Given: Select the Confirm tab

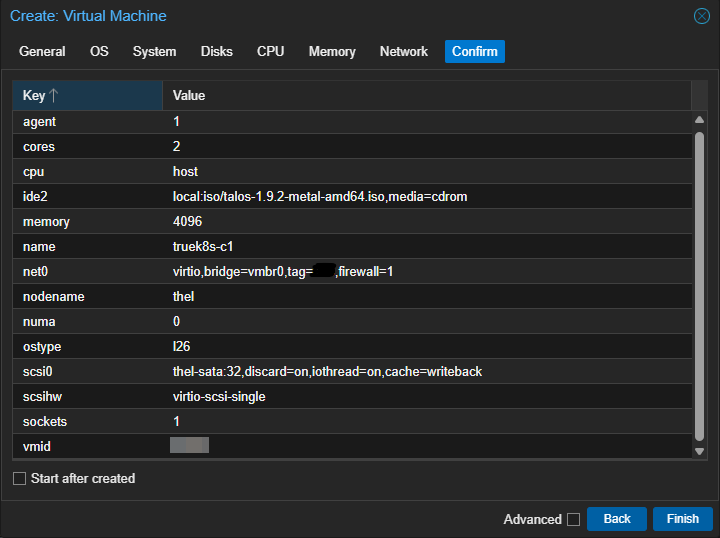Looking at the screenshot, I should (x=475, y=52).
